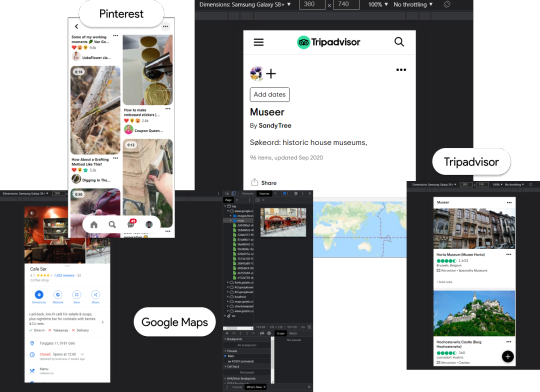540x392 pixels.
Task: Open Cafe Sør reviews link
Action: coord(64,276)
